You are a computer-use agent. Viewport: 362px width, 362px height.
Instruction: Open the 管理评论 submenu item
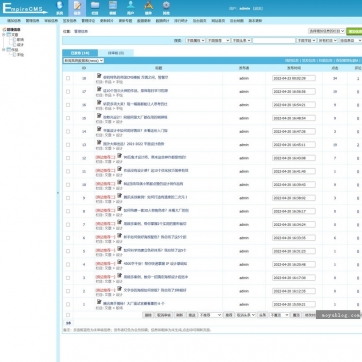(x=88, y=21)
